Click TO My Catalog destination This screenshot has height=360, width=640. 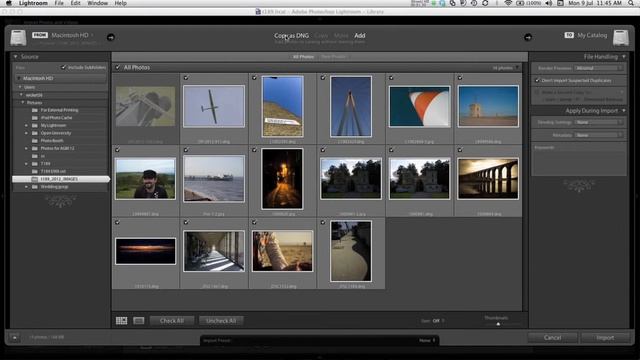click(586, 36)
